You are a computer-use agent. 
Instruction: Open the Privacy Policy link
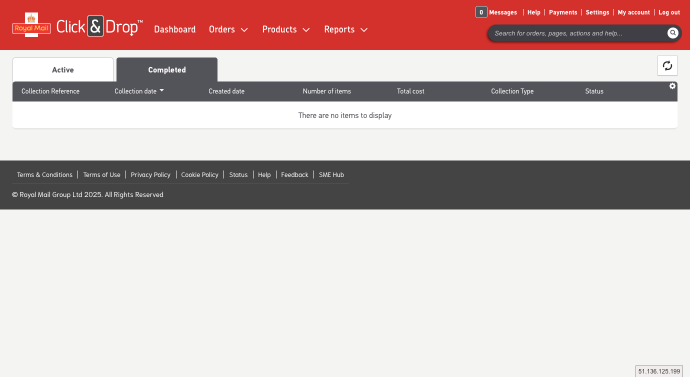pos(150,175)
